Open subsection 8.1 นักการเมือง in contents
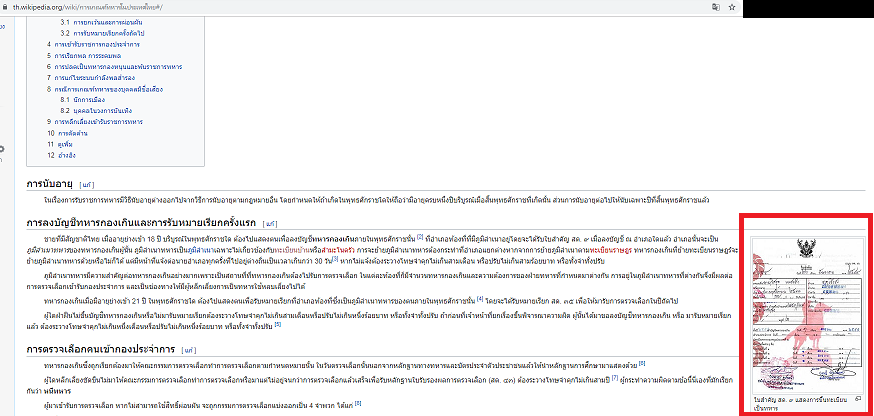This screenshot has width=874, height=416. pos(82,100)
